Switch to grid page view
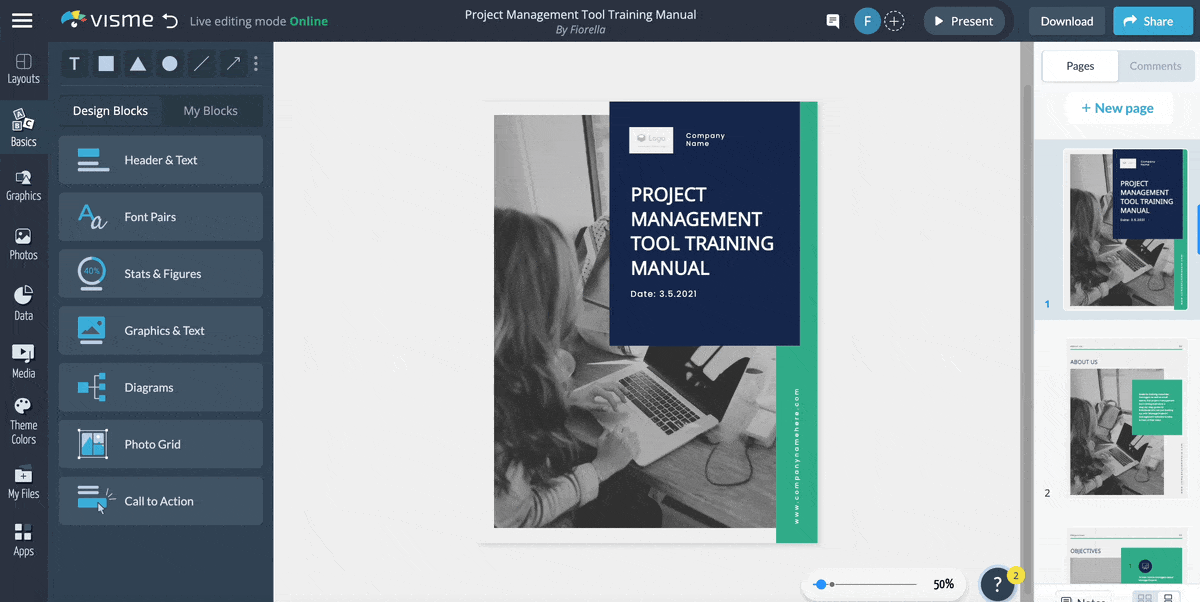 click(x=1143, y=598)
